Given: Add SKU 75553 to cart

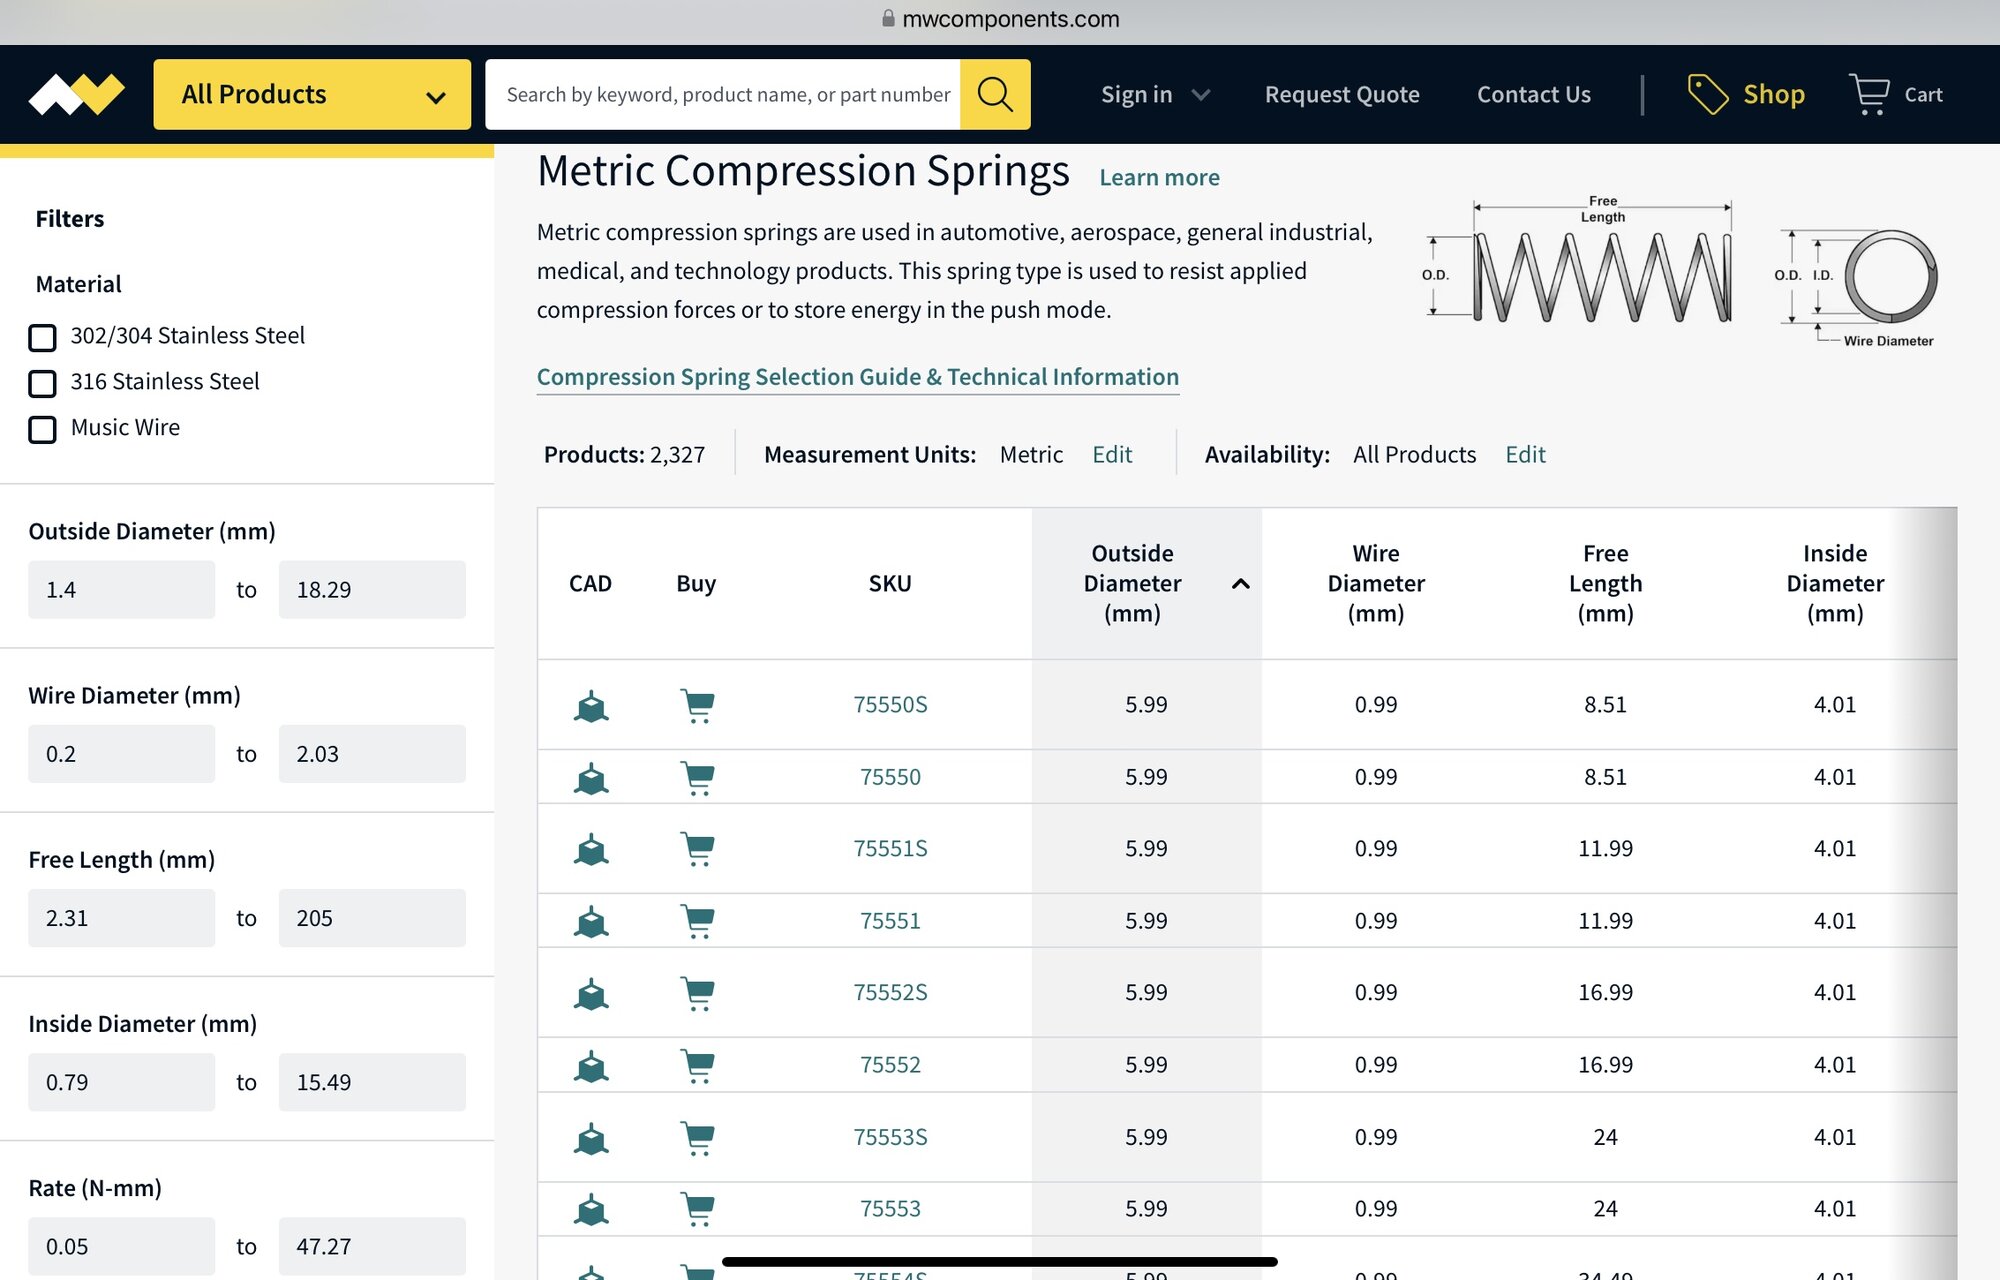Looking at the screenshot, I should coord(697,1209).
